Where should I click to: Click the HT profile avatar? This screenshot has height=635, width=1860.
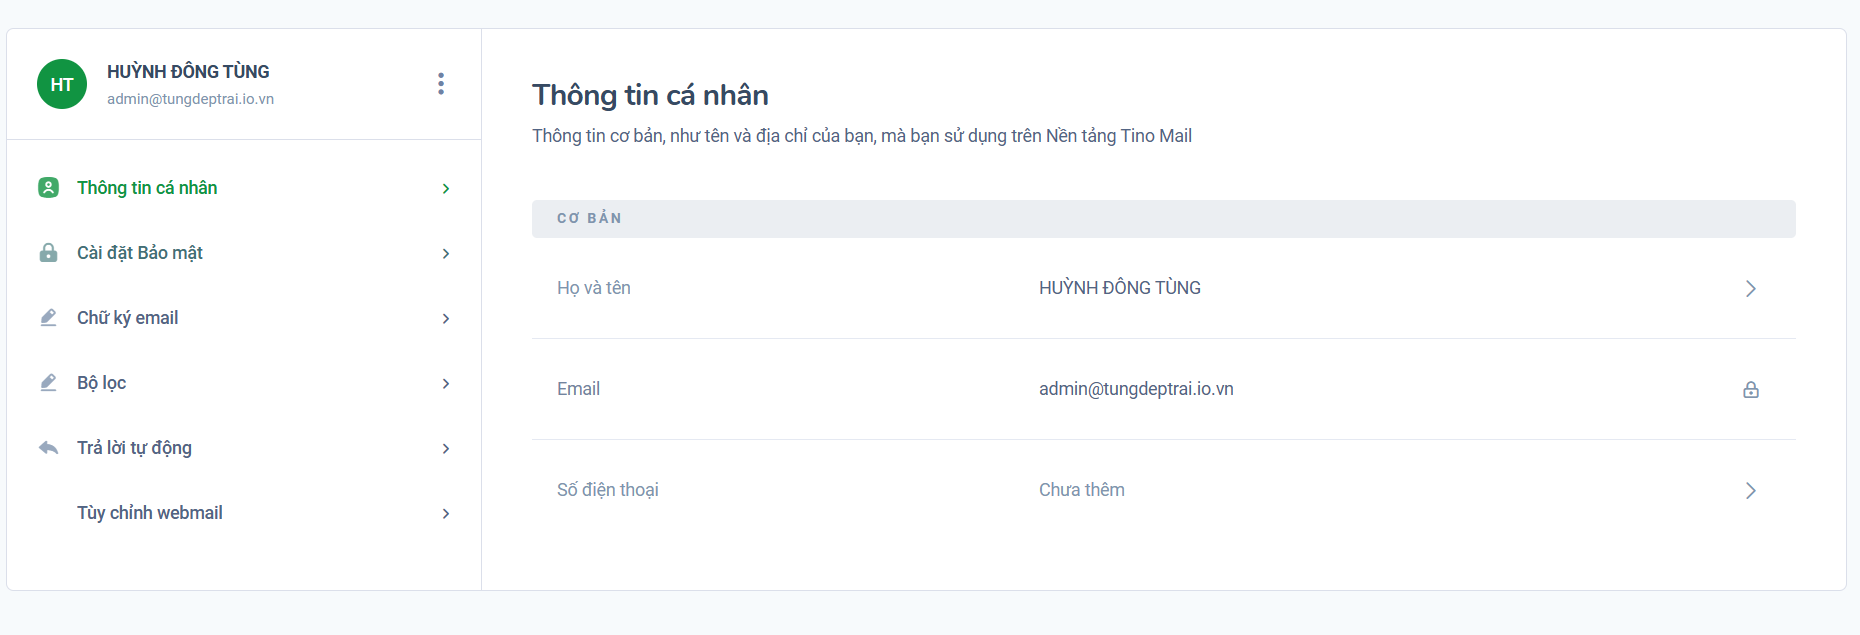point(62,84)
